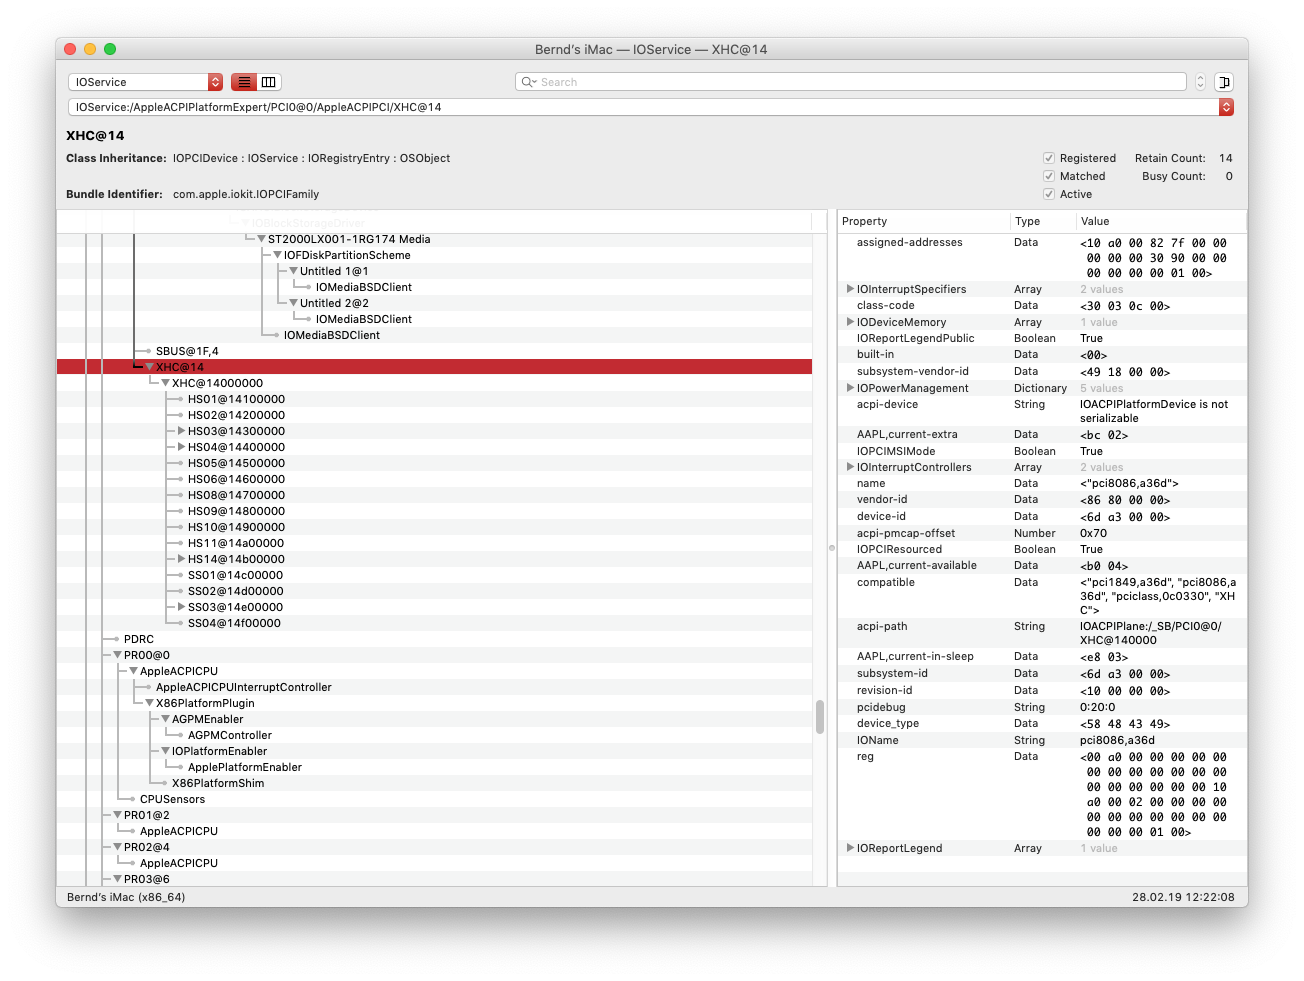Click the stepper beside the search field

[1200, 82]
